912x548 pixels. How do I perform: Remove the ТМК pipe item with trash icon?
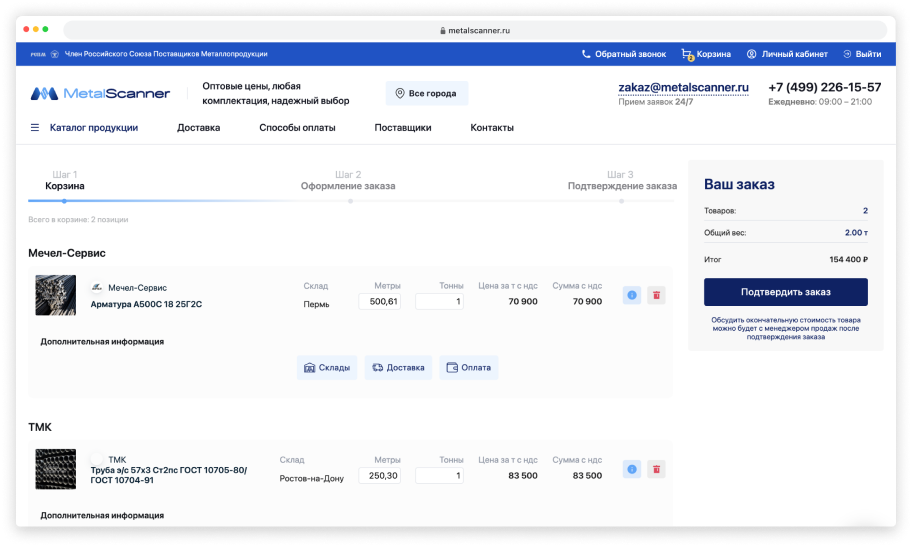pos(656,469)
